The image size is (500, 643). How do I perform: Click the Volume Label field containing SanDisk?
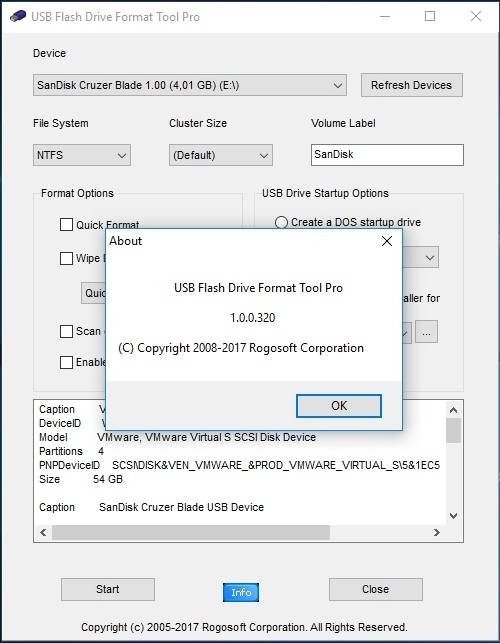pos(387,155)
